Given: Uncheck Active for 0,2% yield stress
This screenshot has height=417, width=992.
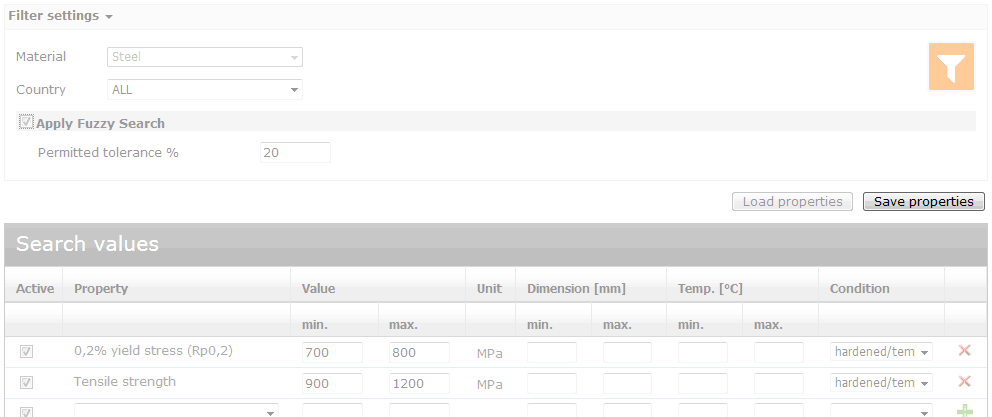Looking at the screenshot, I should coord(27,352).
